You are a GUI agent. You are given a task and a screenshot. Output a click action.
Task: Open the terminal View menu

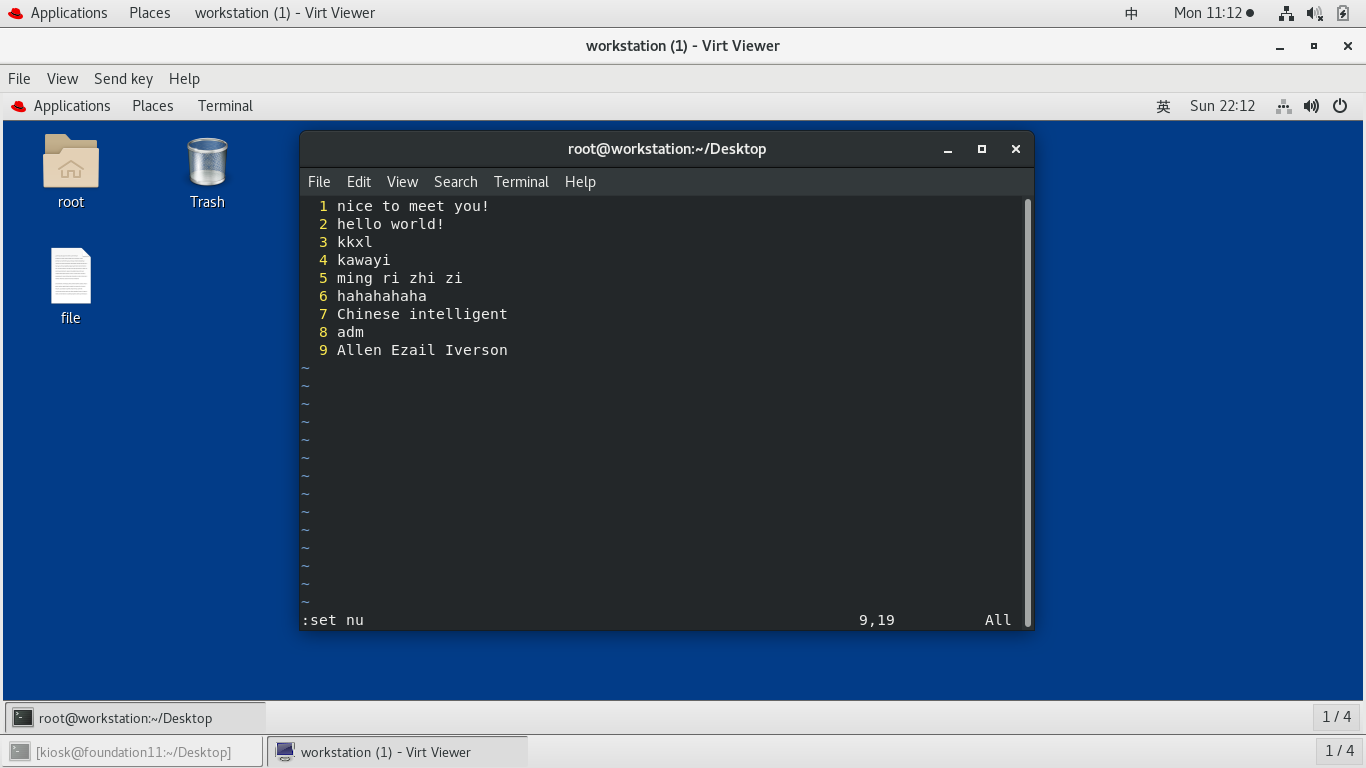click(x=402, y=182)
